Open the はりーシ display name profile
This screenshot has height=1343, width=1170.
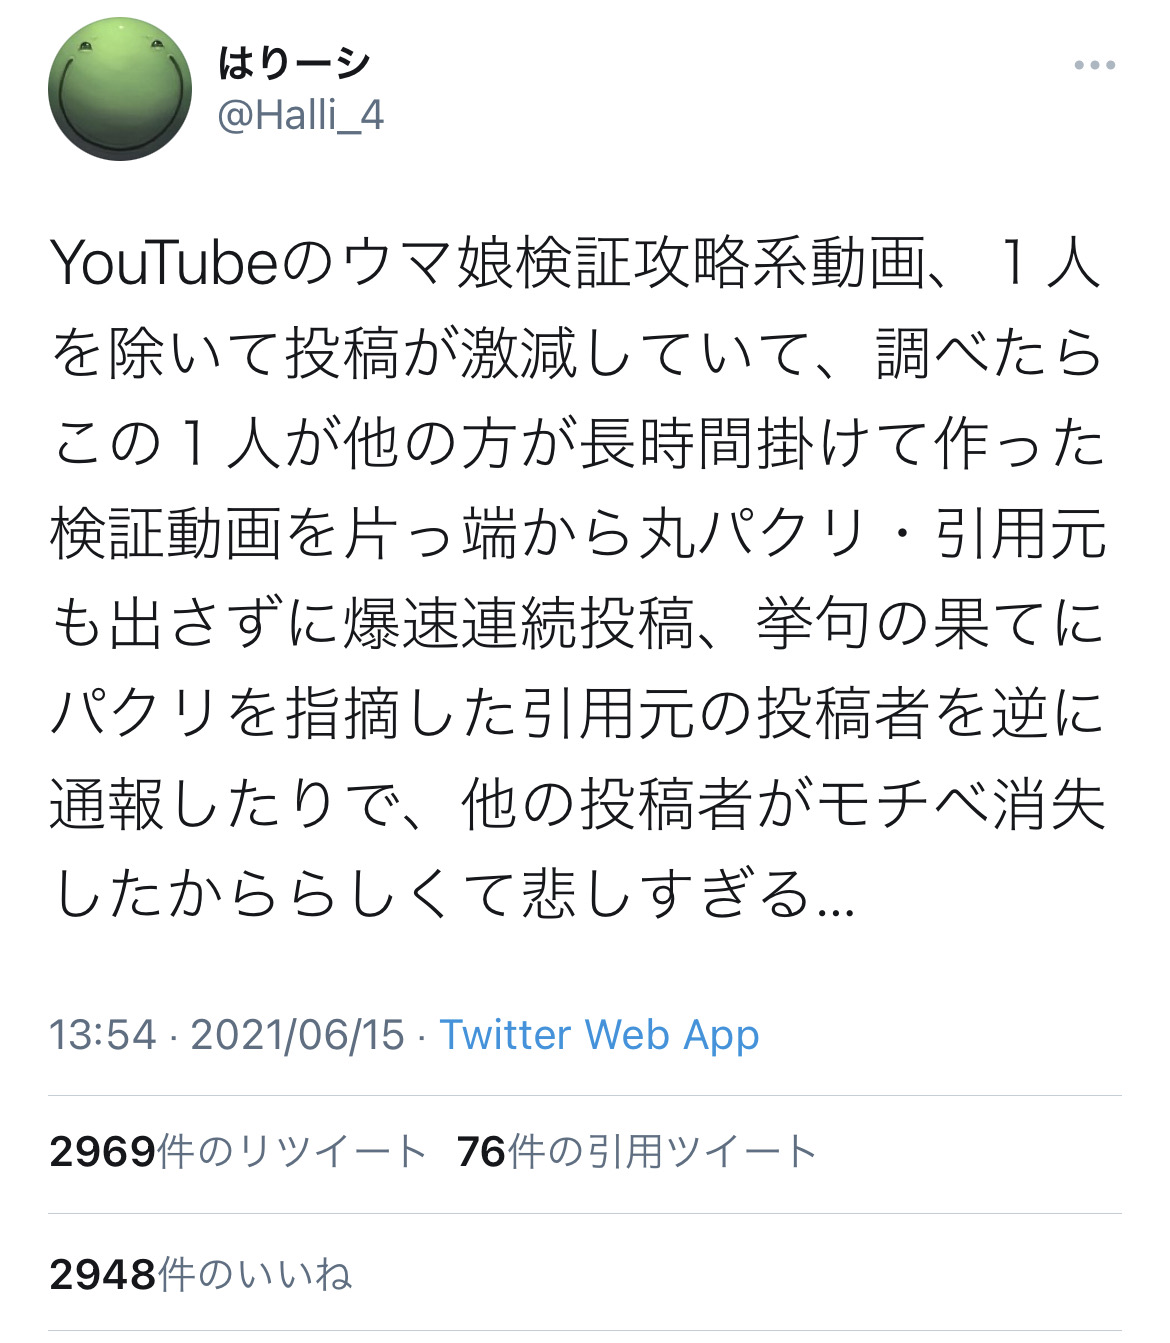[x=294, y=64]
